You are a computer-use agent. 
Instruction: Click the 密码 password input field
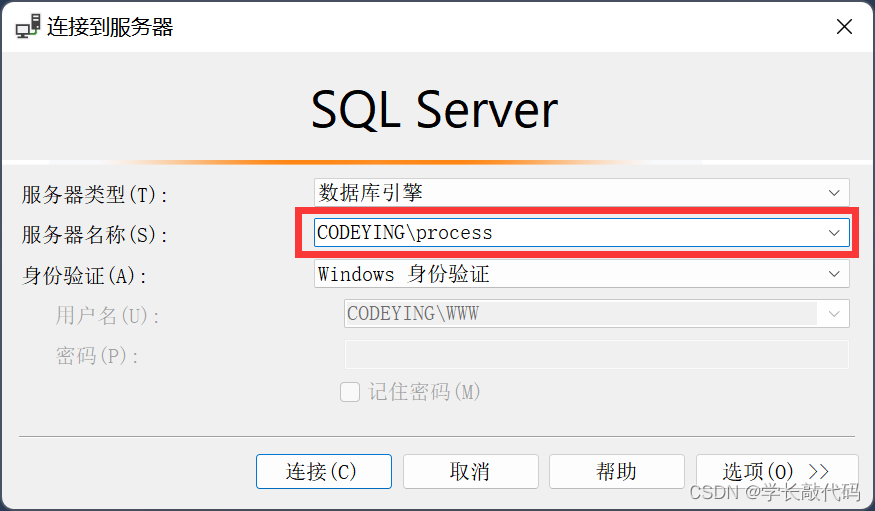pos(597,354)
